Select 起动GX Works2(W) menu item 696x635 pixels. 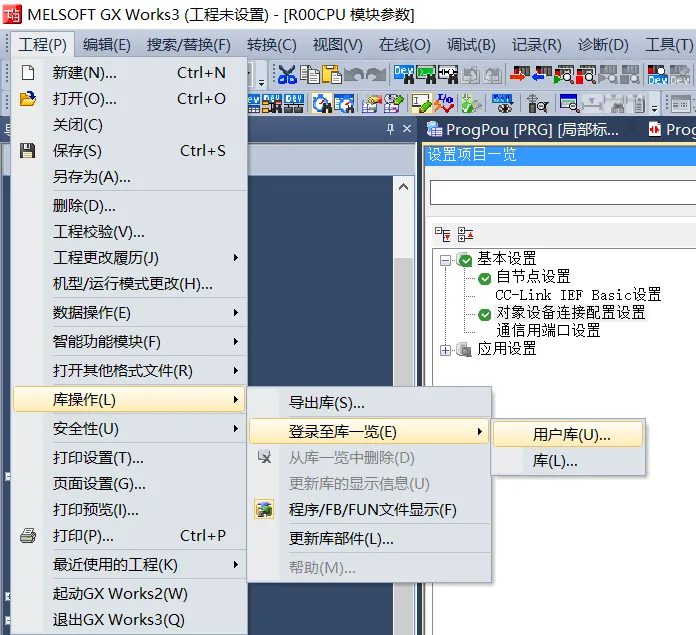pyautogui.click(x=130, y=593)
